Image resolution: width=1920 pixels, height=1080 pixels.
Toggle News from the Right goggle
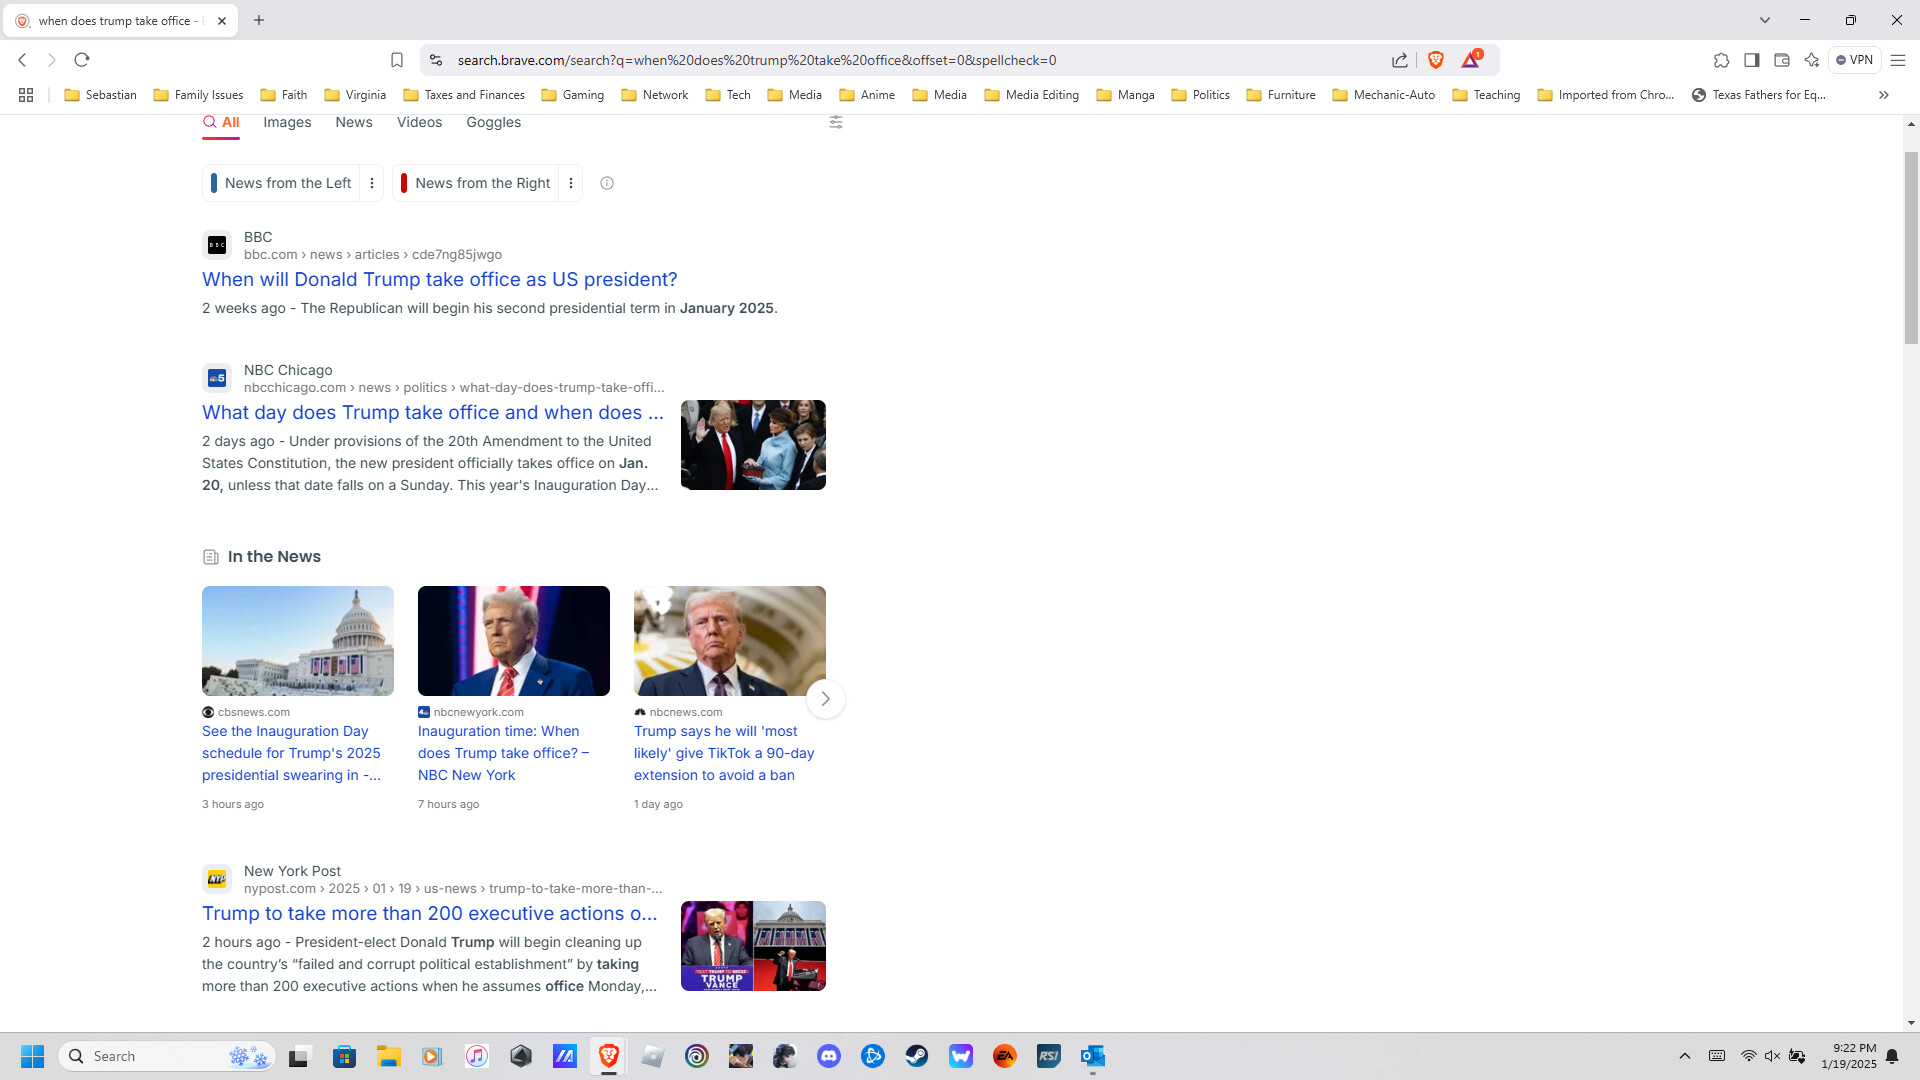pyautogui.click(x=475, y=183)
